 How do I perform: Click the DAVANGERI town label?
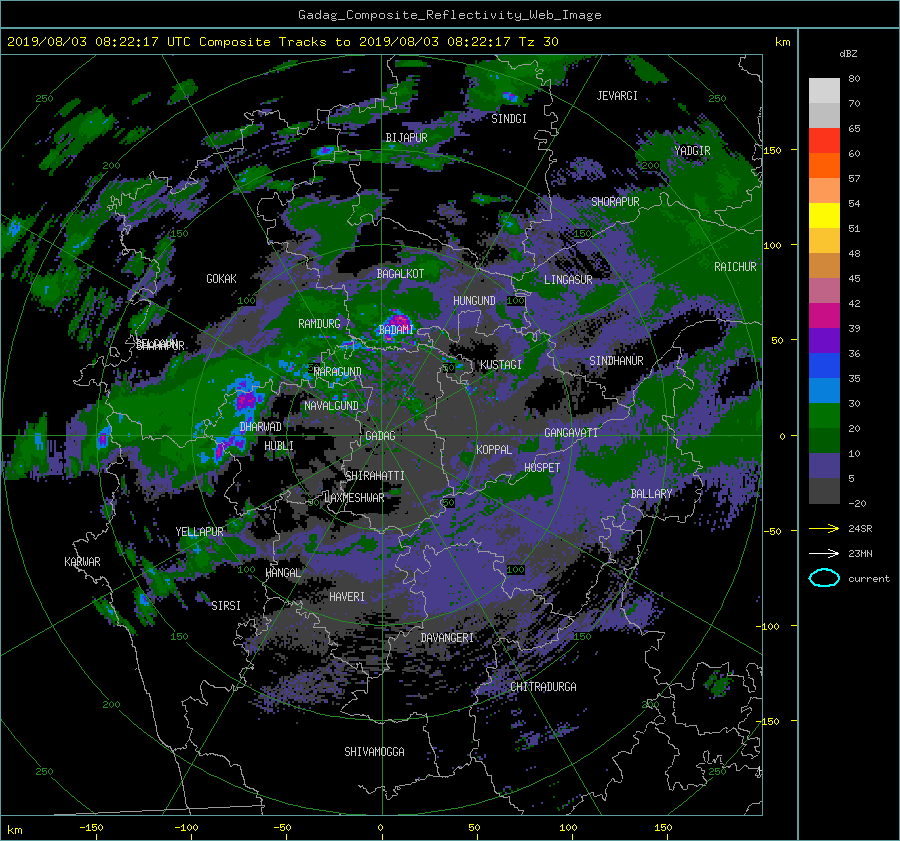pos(447,638)
